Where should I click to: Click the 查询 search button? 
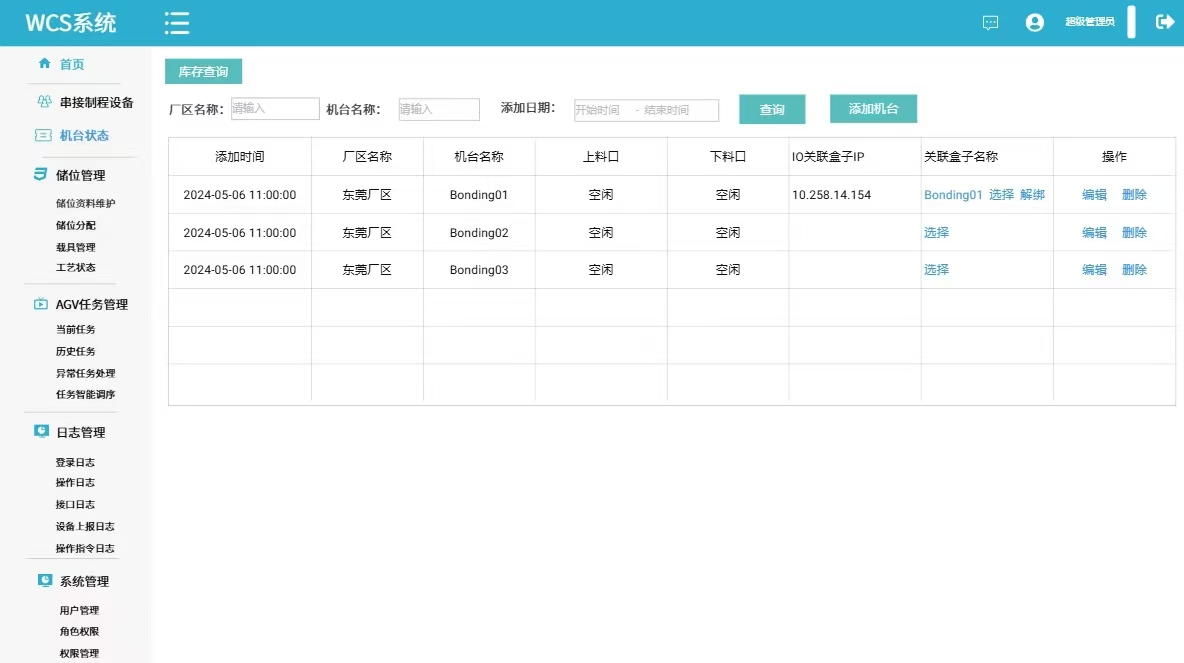[x=772, y=109]
